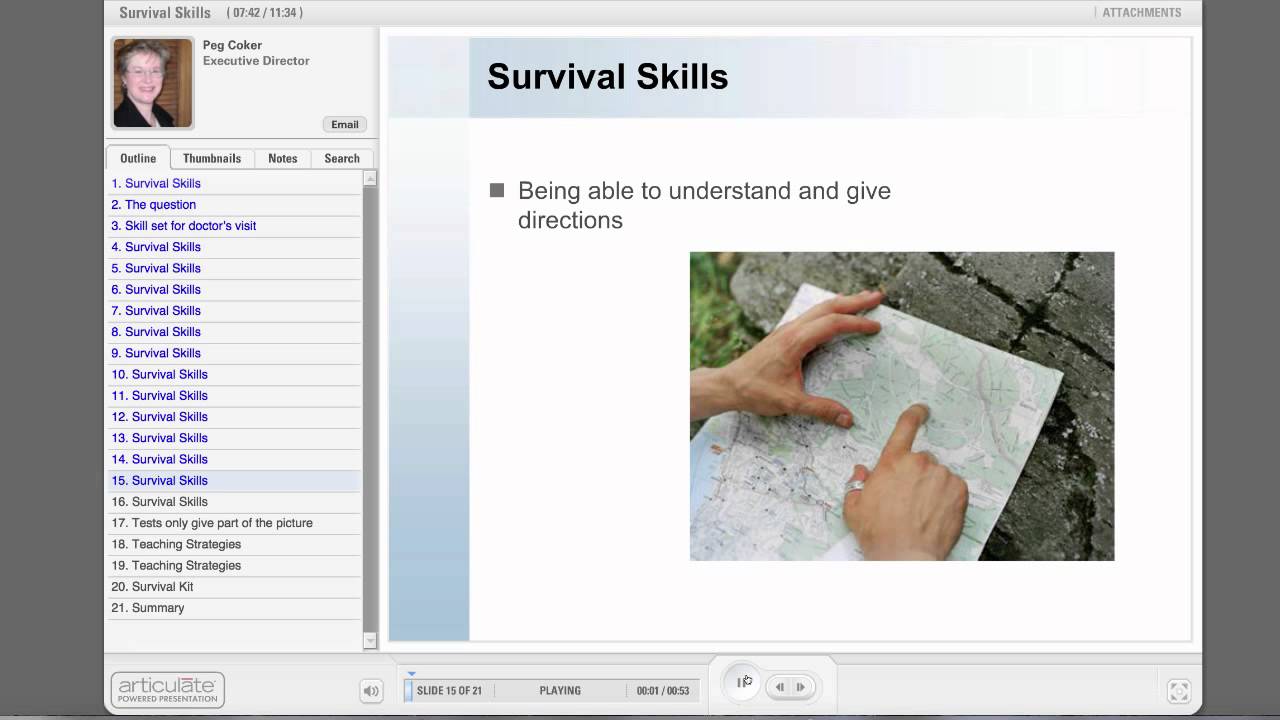
Task: Select outline item 10. Survival Skills
Action: coord(234,374)
